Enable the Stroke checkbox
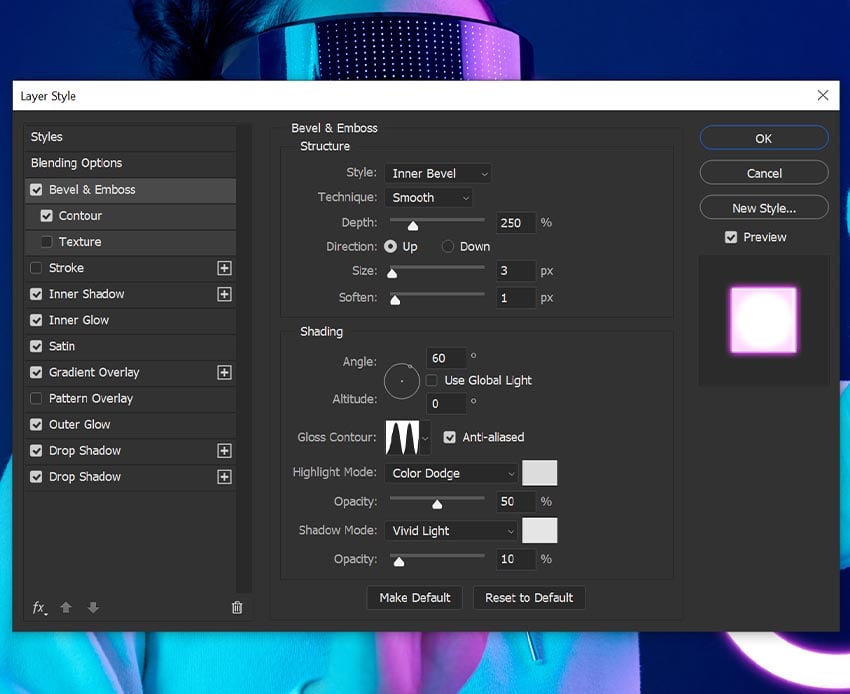 [x=36, y=268]
